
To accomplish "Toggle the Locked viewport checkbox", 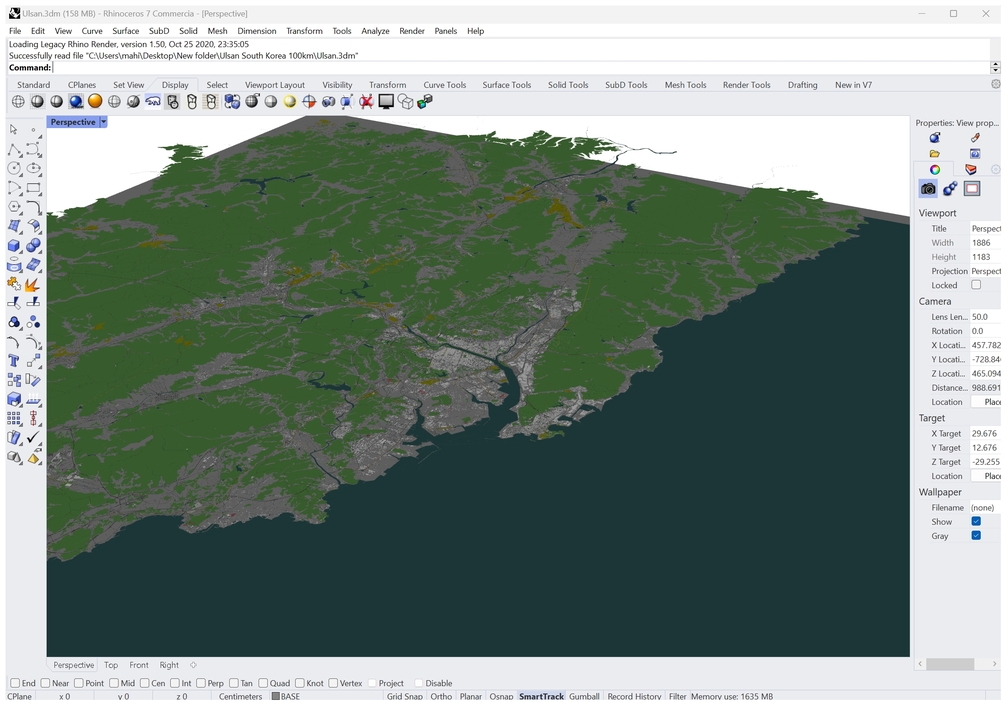I will (x=976, y=285).
